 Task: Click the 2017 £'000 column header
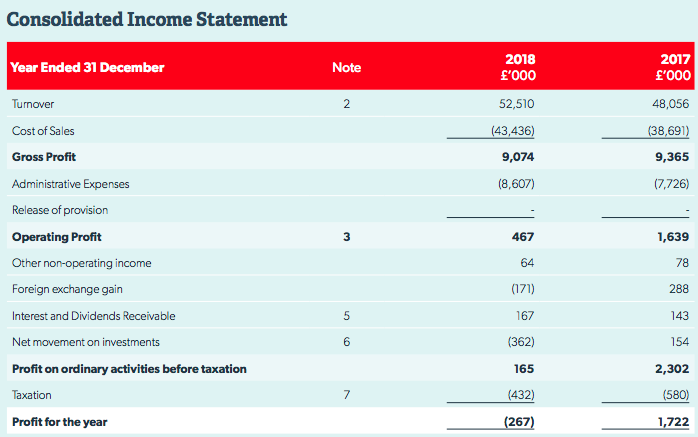673,67
